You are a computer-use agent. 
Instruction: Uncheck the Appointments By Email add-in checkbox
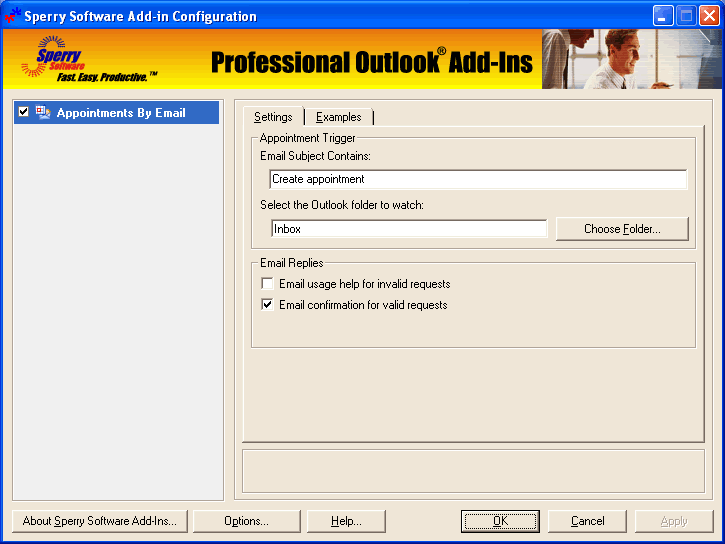tap(24, 113)
